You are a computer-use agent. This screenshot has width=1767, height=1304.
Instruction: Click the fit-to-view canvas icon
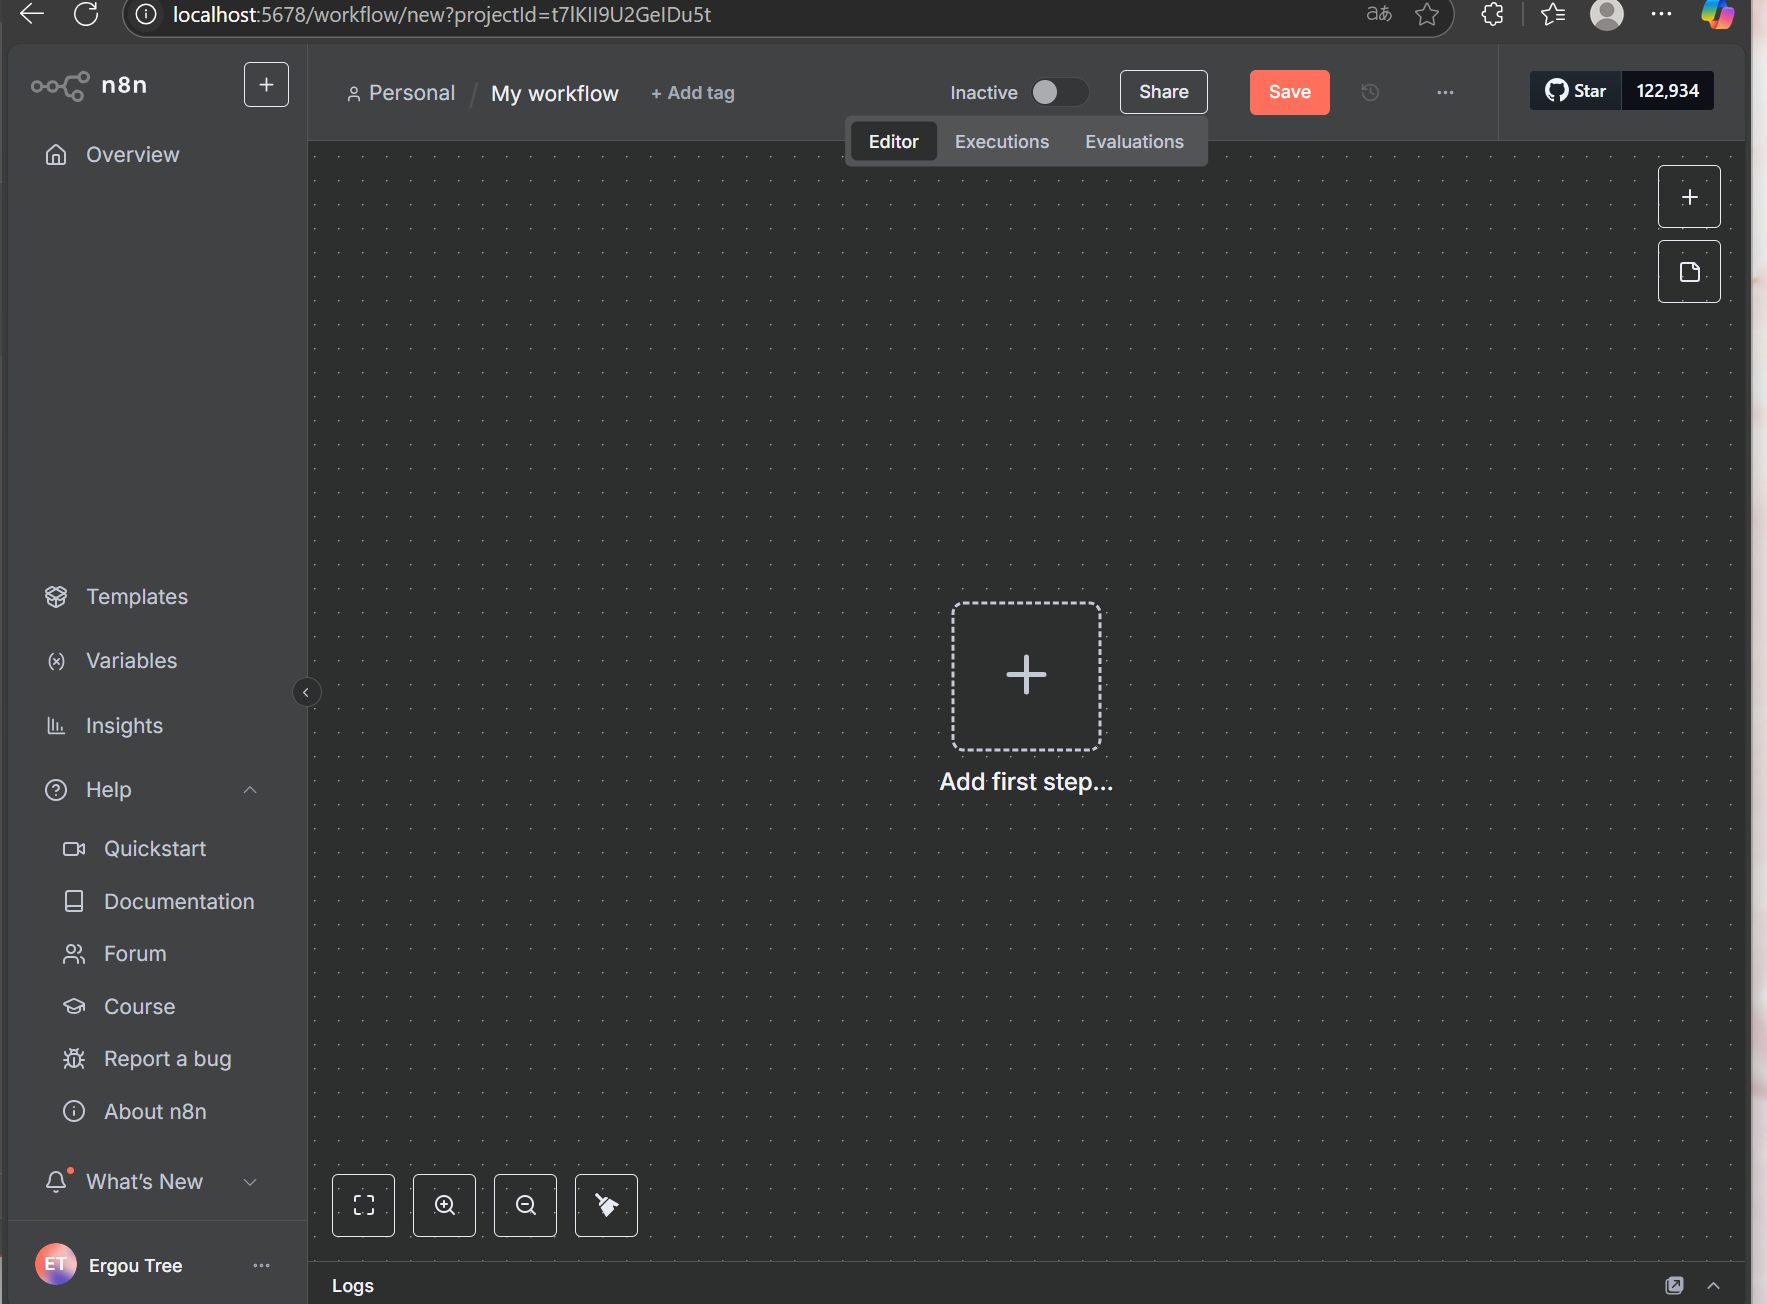tap(363, 1205)
